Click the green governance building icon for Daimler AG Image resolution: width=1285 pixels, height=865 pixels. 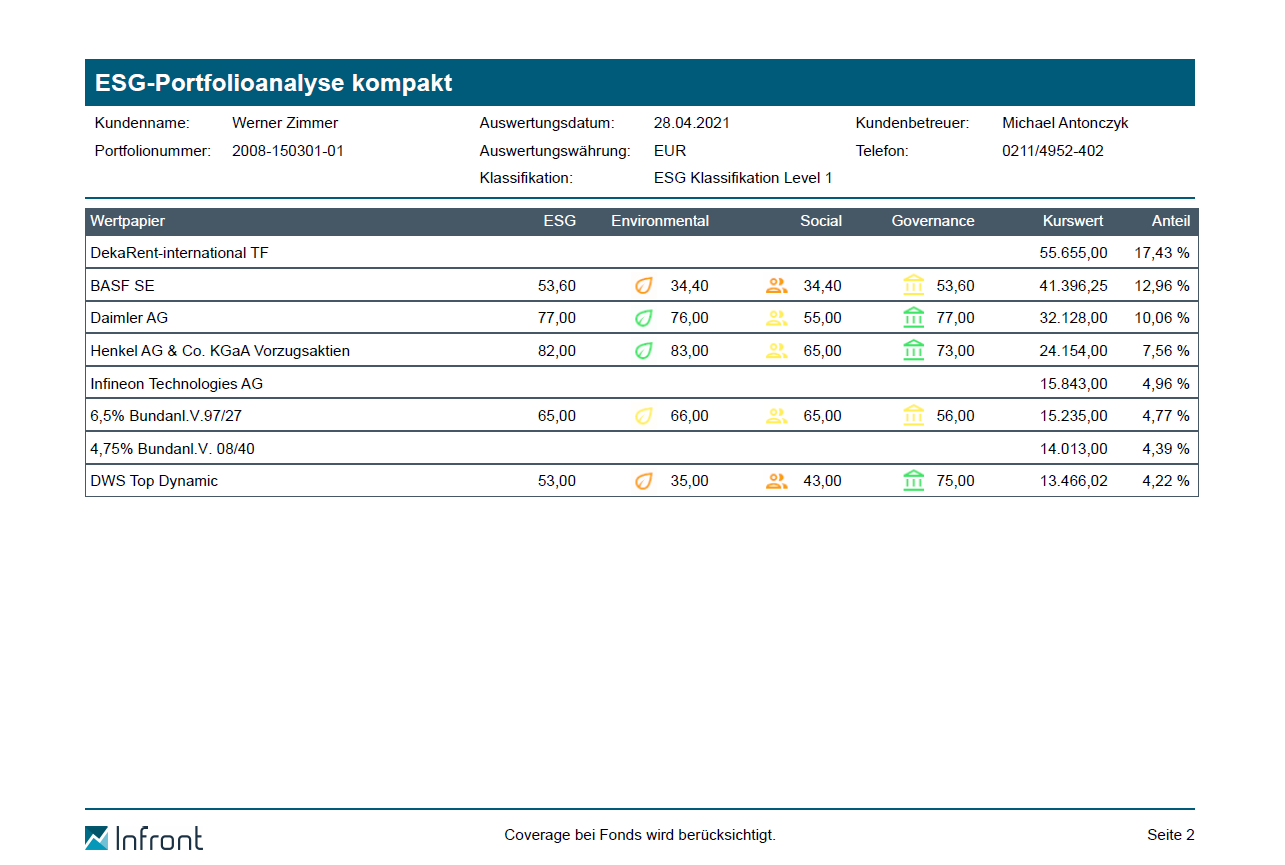pyautogui.click(x=913, y=318)
